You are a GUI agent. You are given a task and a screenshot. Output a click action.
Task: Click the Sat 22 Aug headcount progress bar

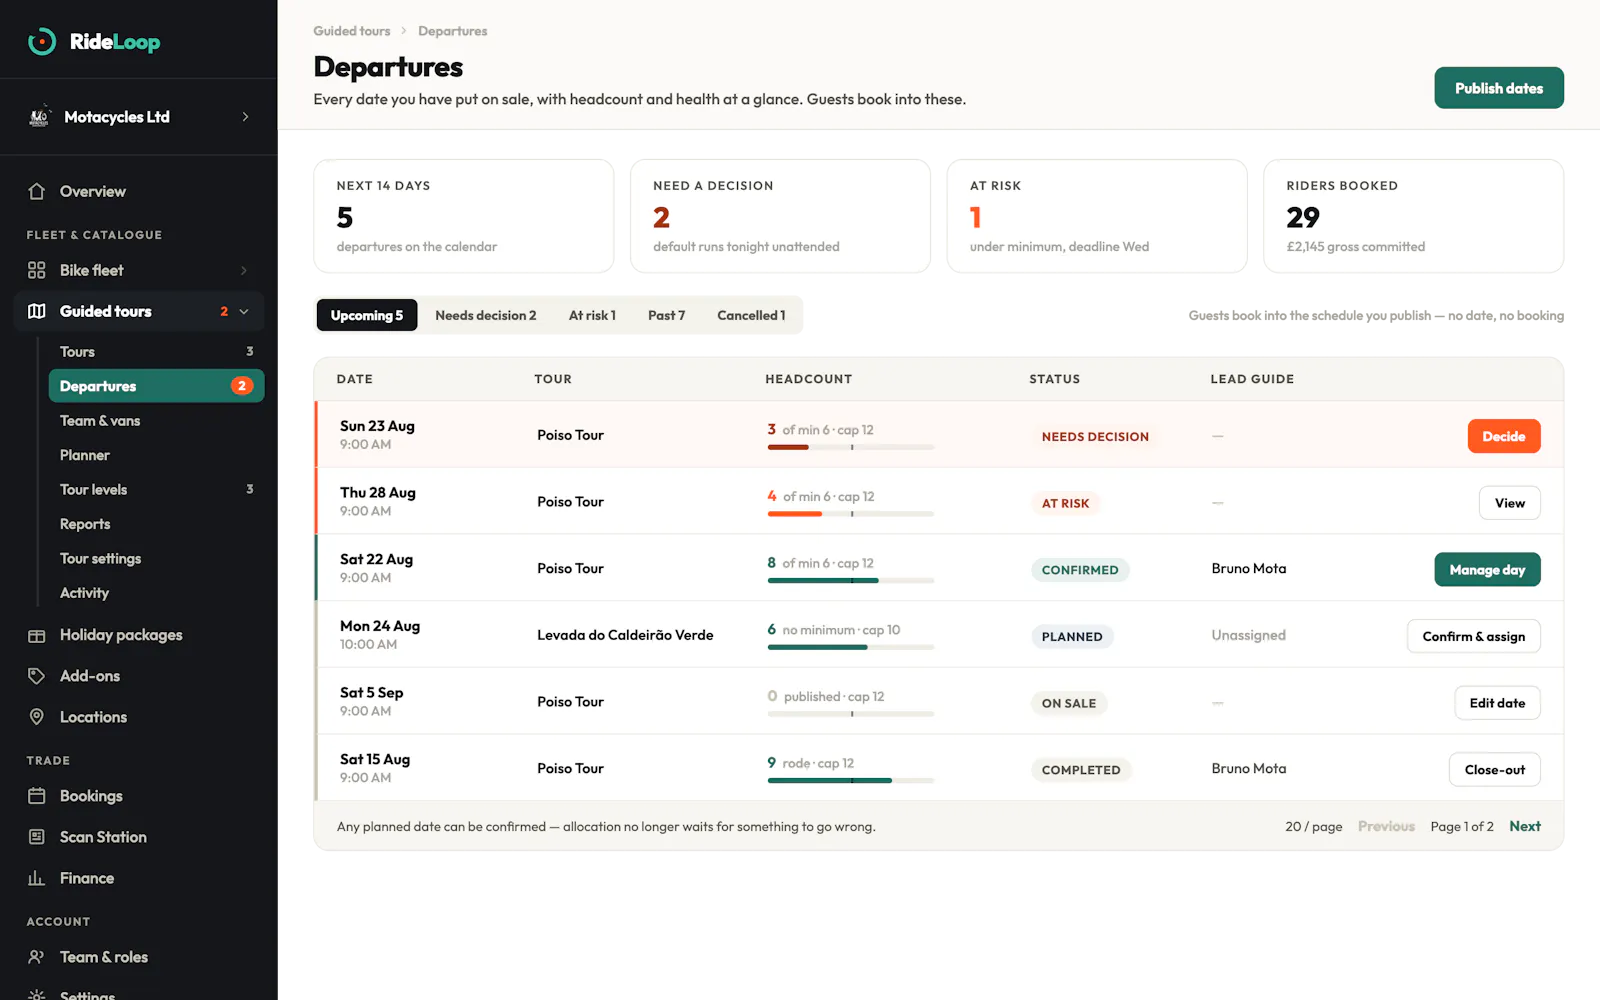click(x=851, y=581)
